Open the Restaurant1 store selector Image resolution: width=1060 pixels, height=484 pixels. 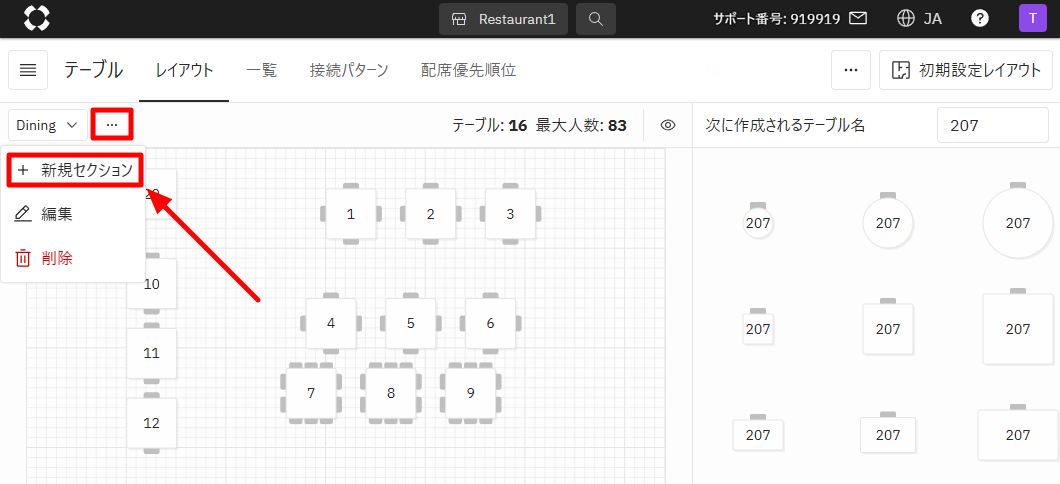click(x=504, y=19)
